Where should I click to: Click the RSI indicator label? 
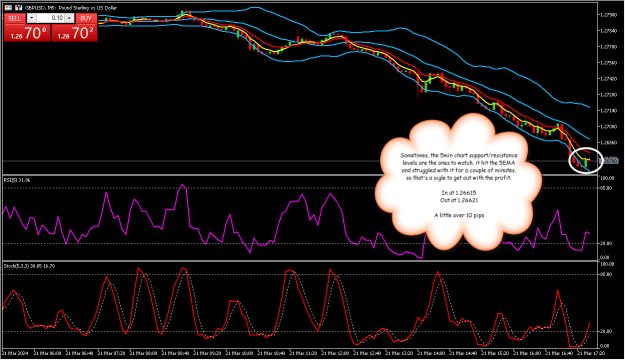pyautogui.click(x=17, y=180)
